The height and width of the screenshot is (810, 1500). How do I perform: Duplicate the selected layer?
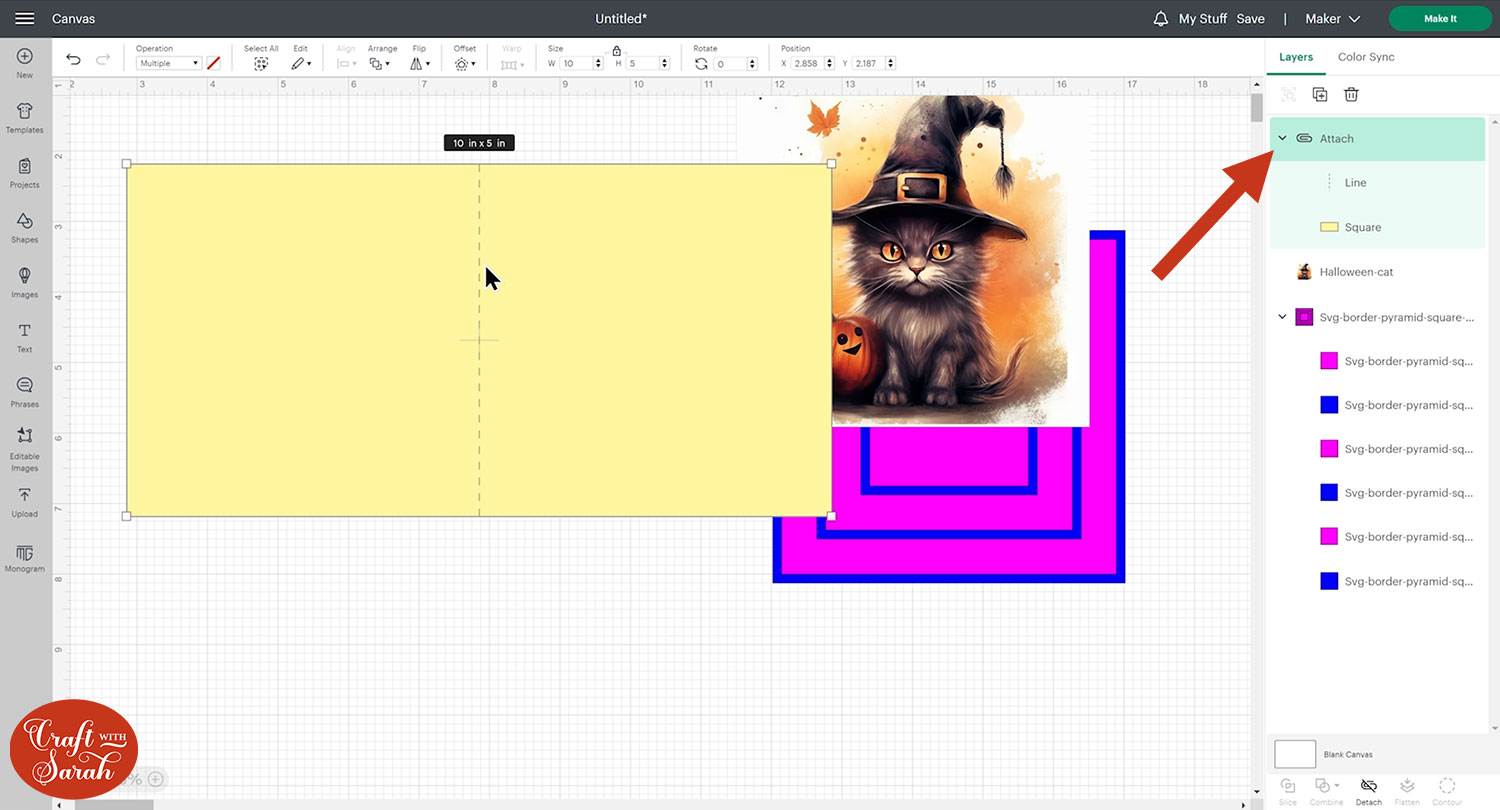click(x=1320, y=94)
